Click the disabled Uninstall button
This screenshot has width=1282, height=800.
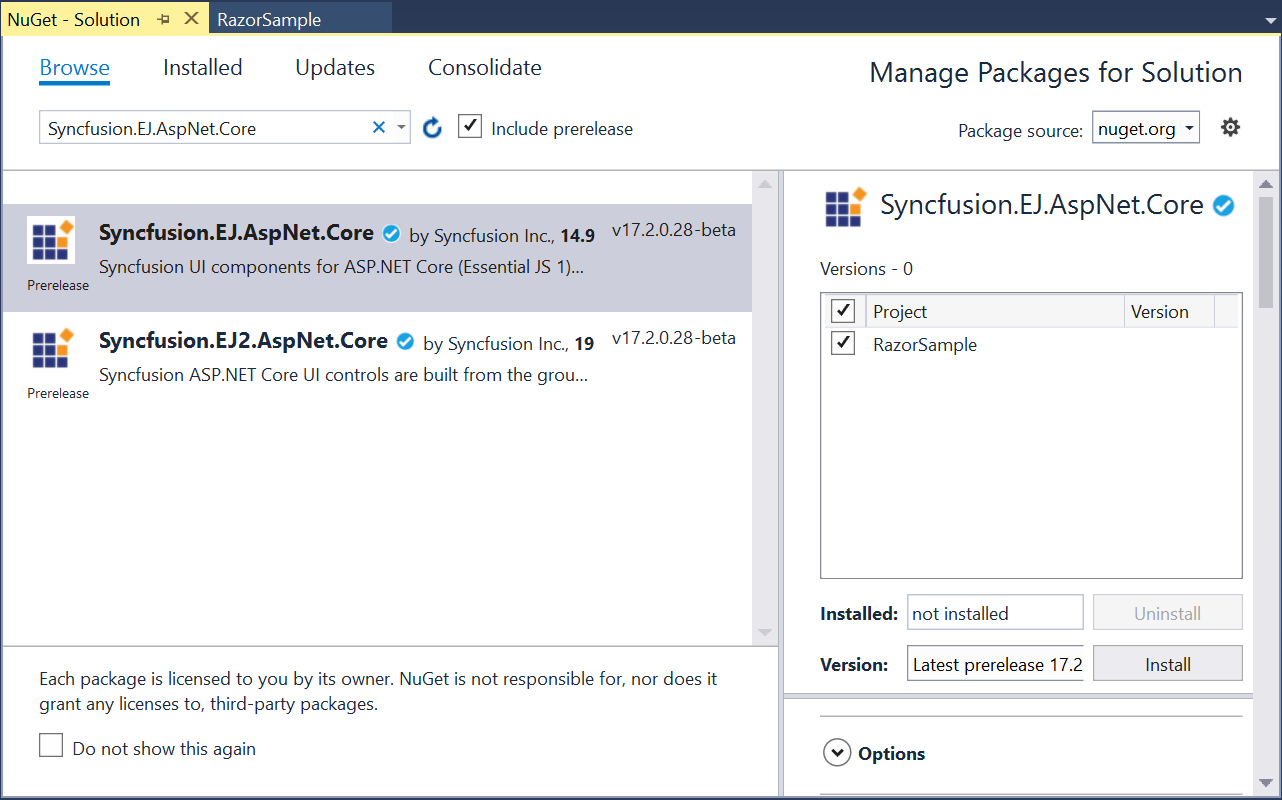point(1167,613)
